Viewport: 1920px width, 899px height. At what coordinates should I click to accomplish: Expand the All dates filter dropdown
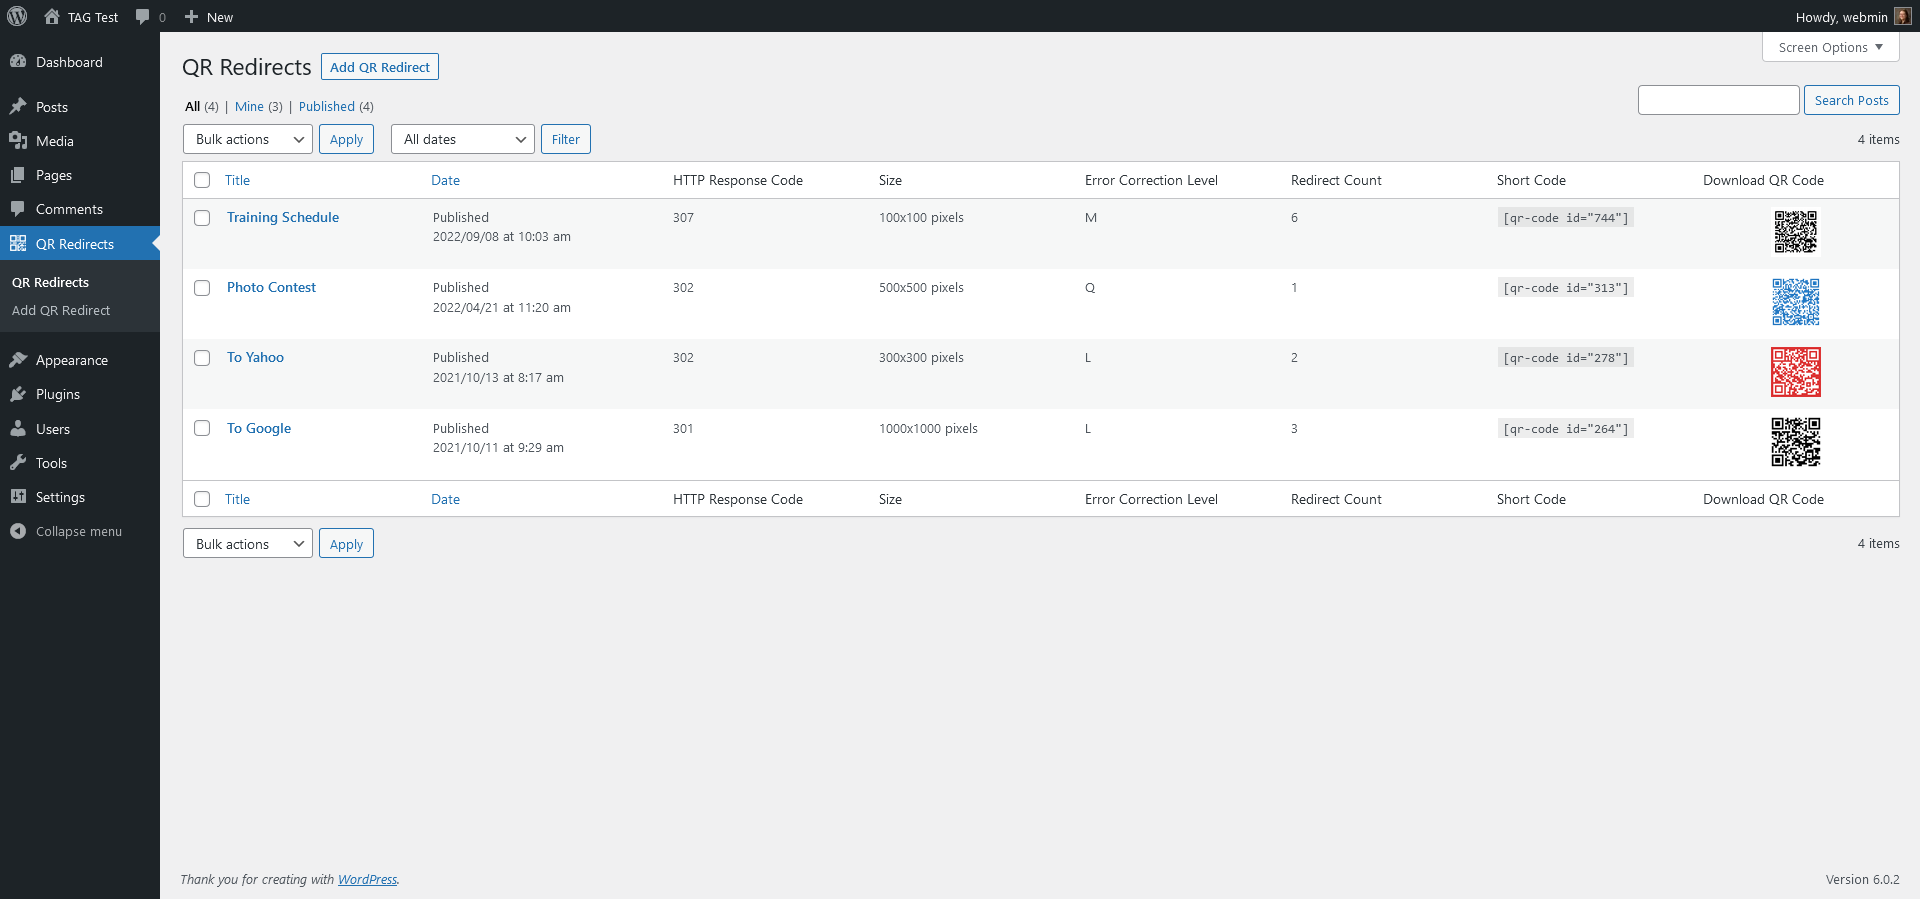tap(463, 139)
